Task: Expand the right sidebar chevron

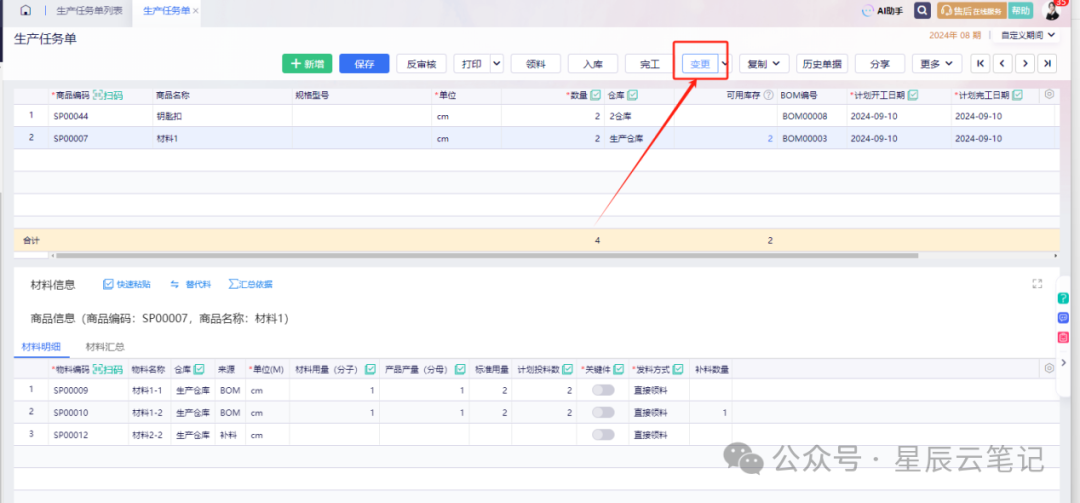Action: pos(1064,362)
